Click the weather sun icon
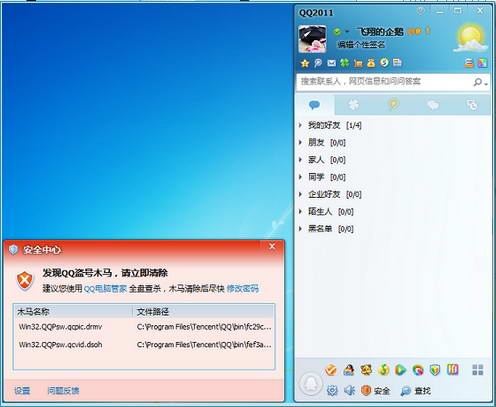 click(x=470, y=37)
